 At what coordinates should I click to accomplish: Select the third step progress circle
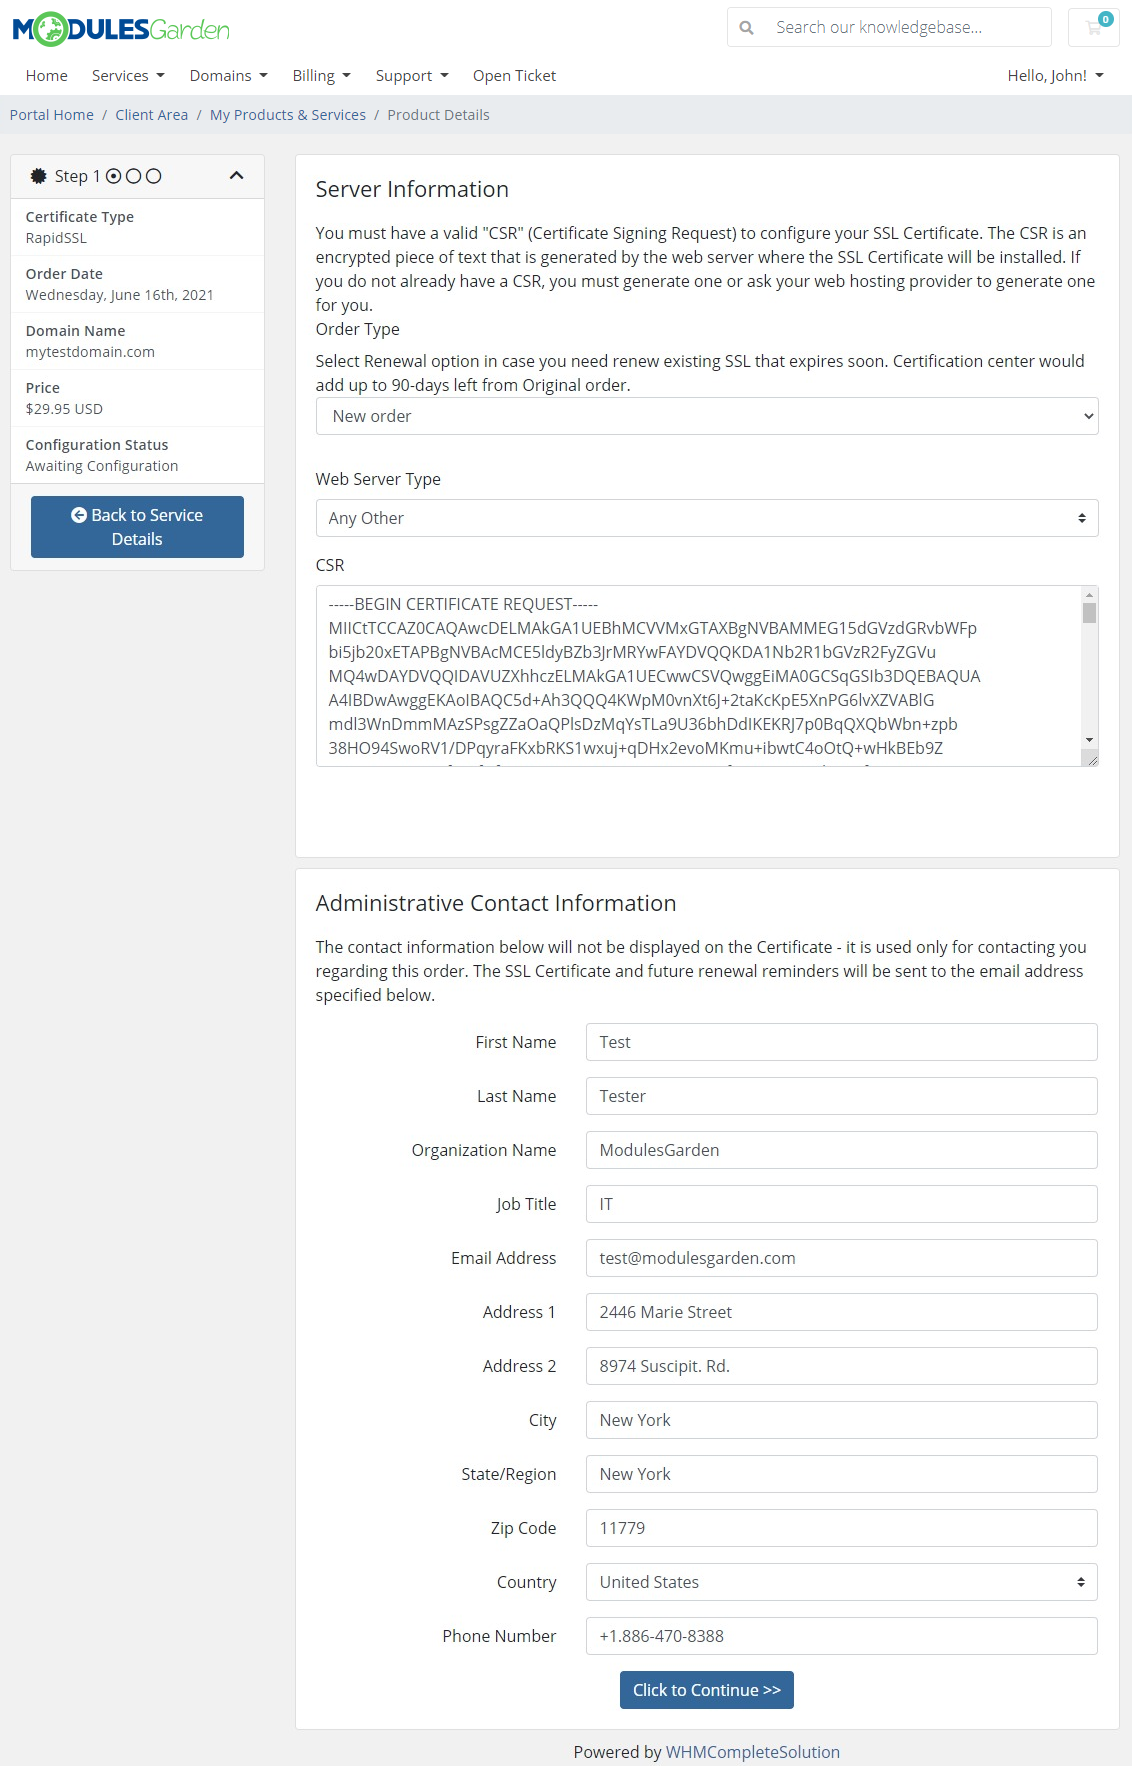point(155,175)
